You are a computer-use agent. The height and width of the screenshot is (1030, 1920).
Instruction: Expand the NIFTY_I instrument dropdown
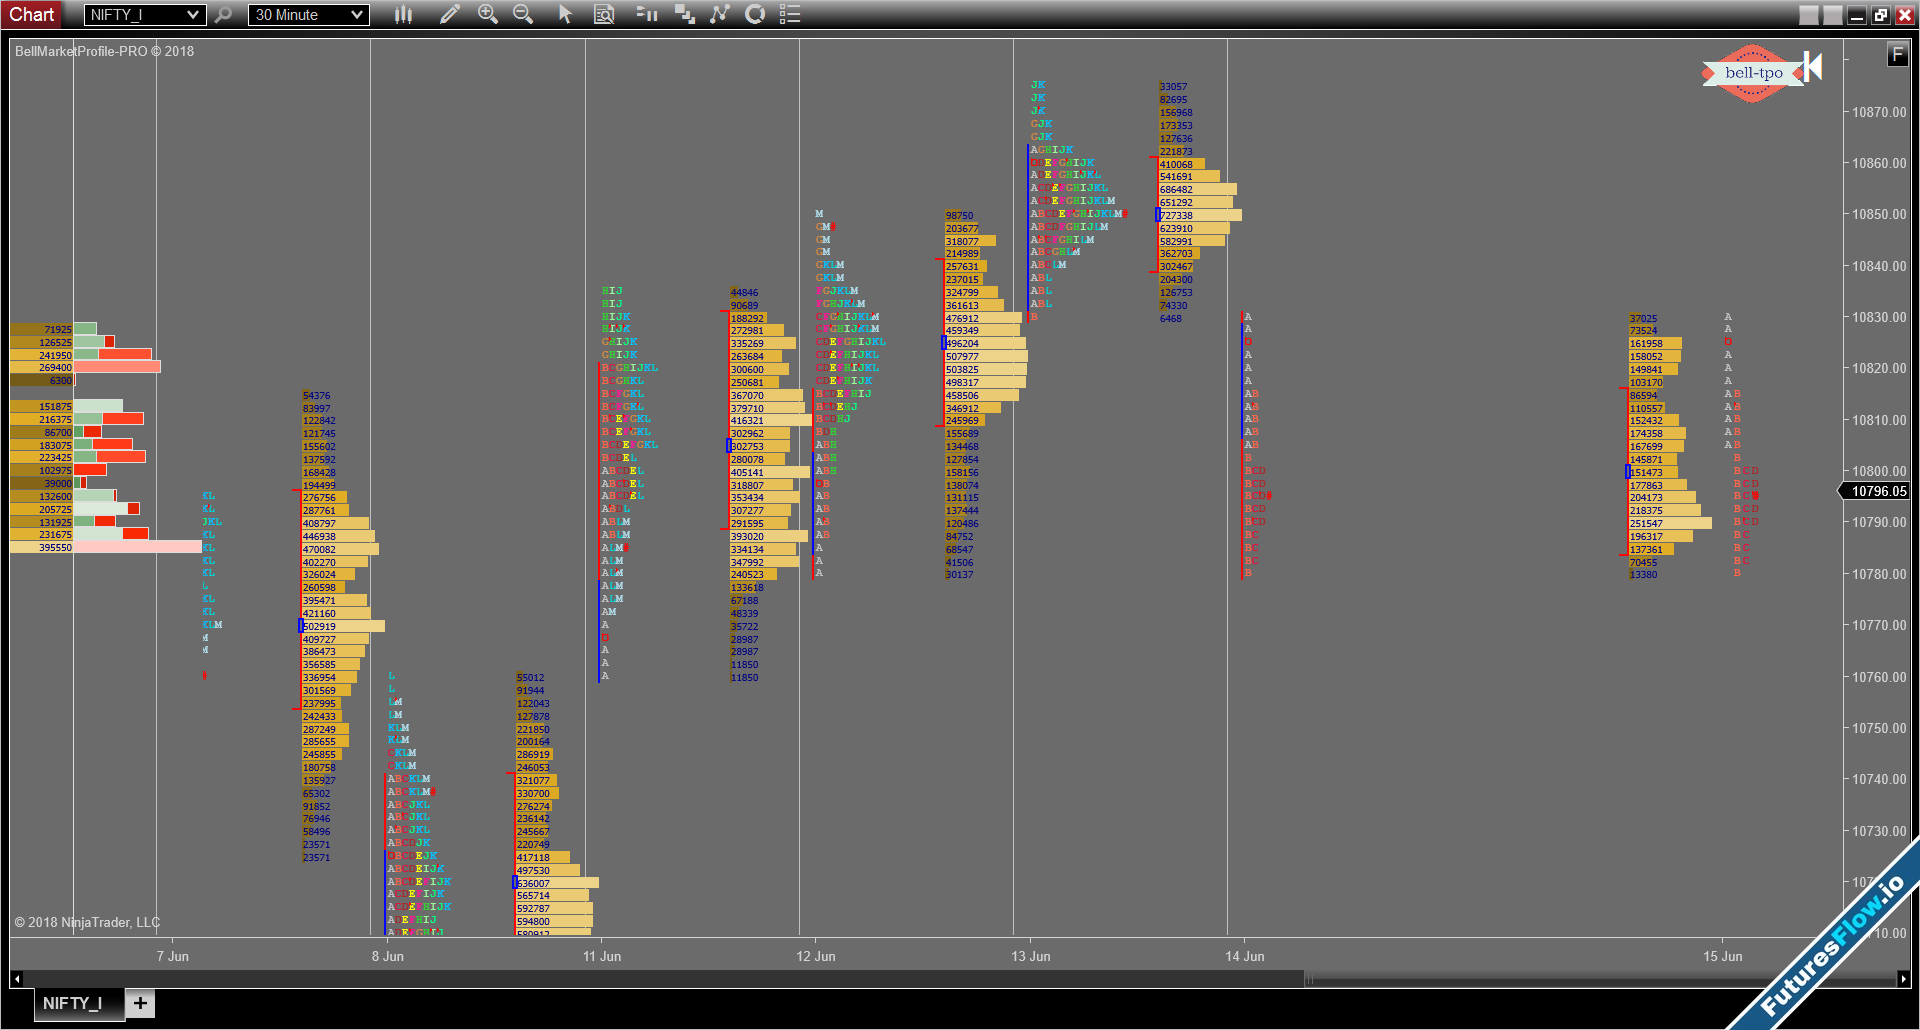(x=193, y=15)
